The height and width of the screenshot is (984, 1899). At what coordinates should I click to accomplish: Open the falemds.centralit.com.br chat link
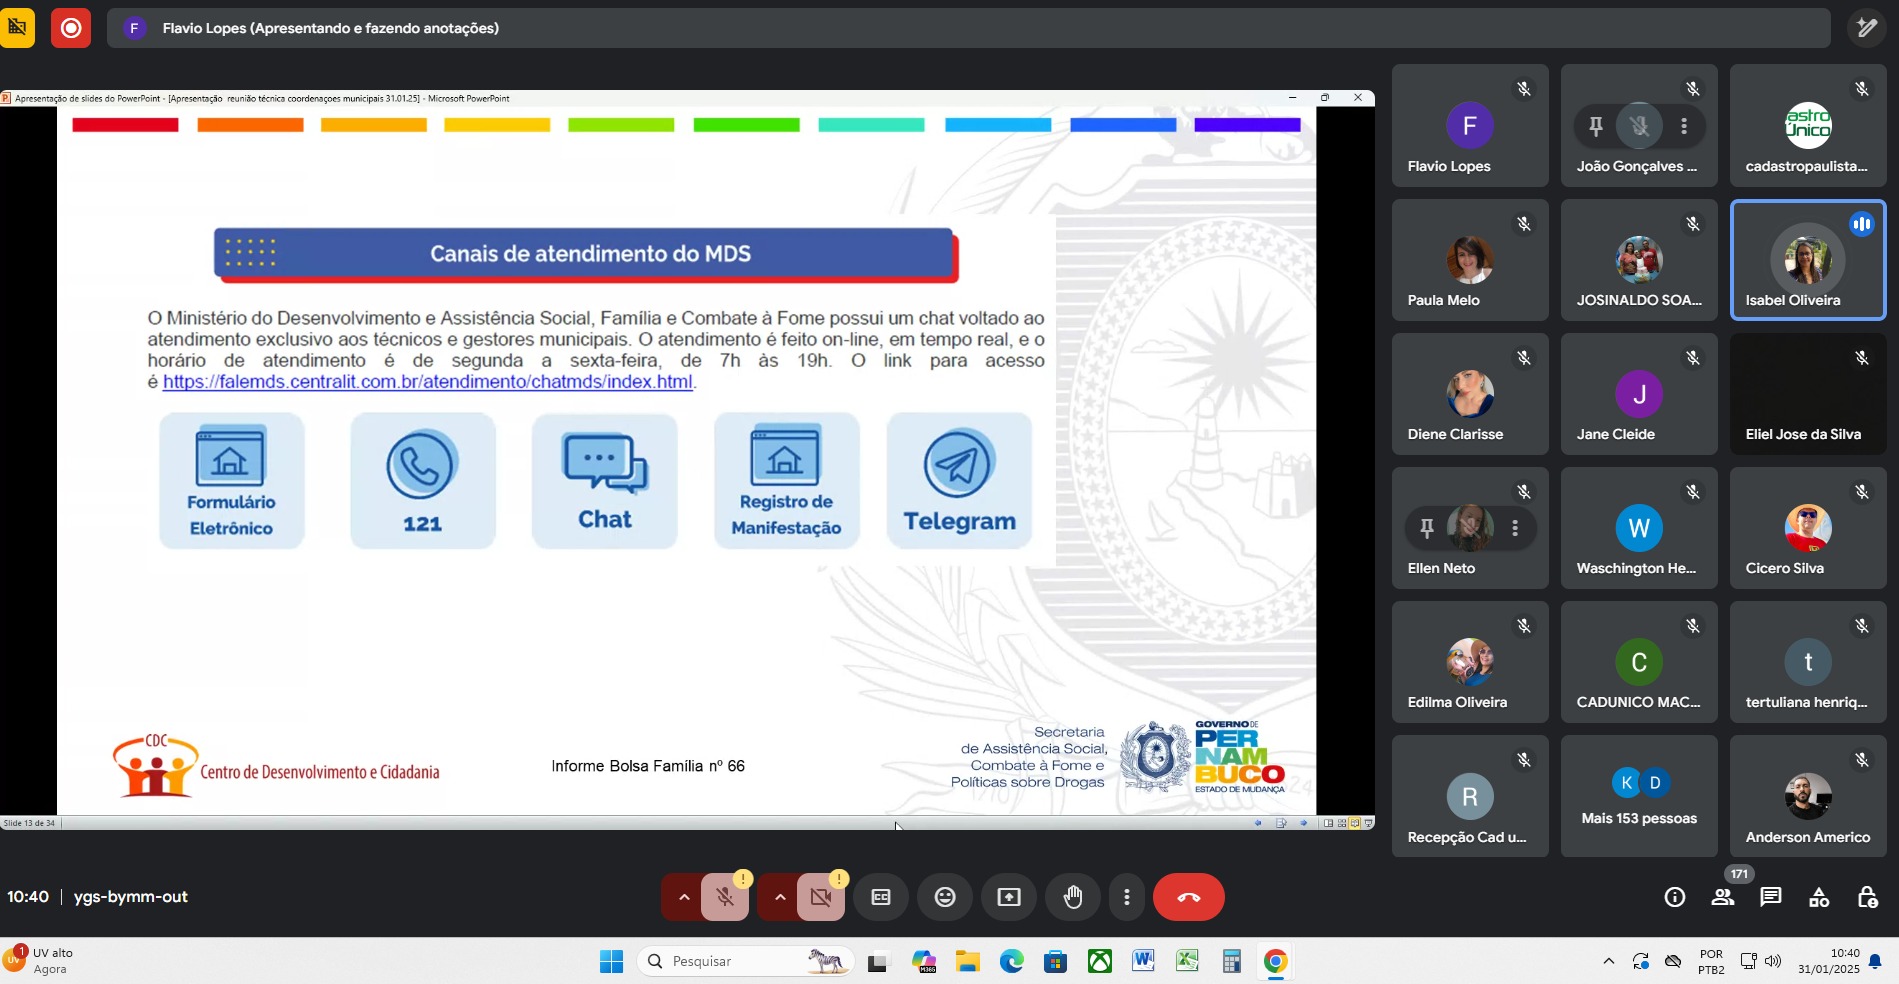(427, 382)
